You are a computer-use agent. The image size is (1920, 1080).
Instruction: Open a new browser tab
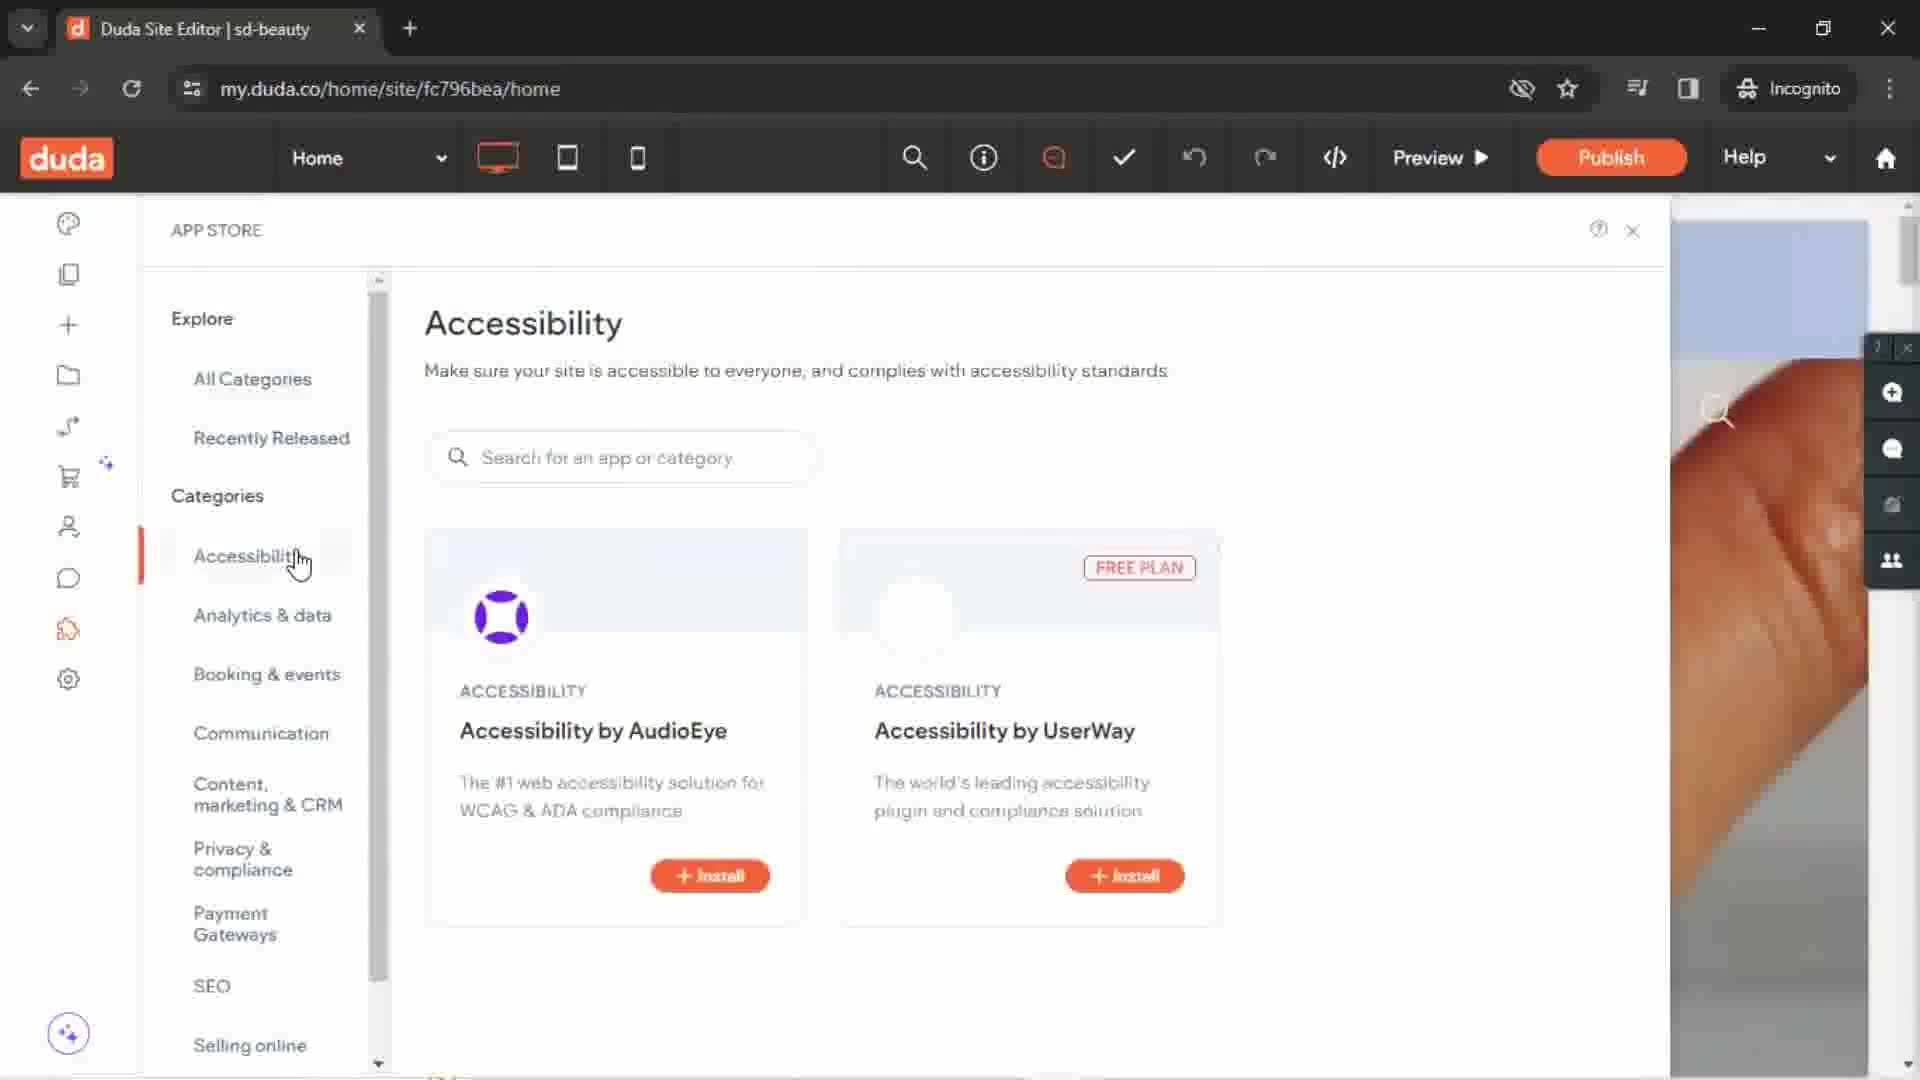pyautogui.click(x=409, y=28)
